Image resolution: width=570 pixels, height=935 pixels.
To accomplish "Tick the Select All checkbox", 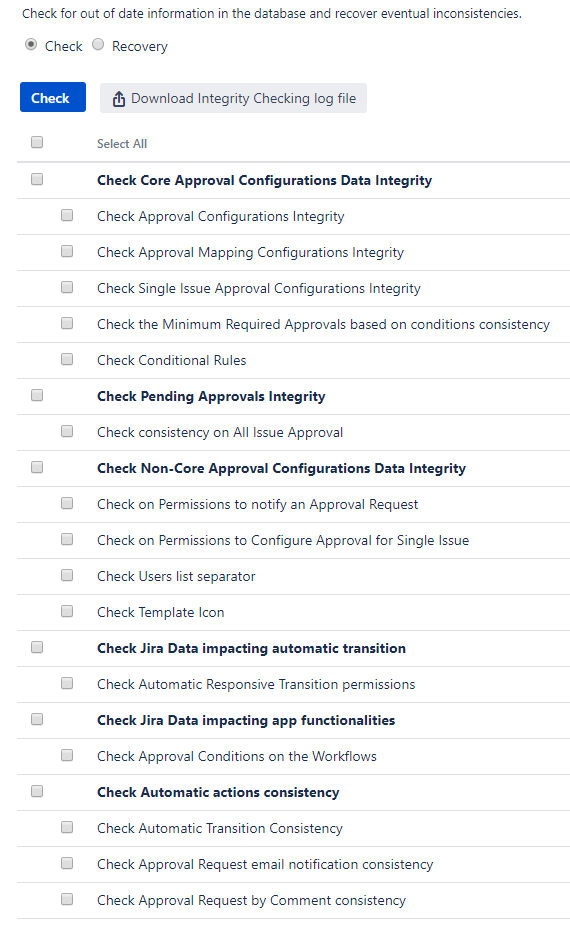I will pyautogui.click(x=37, y=143).
